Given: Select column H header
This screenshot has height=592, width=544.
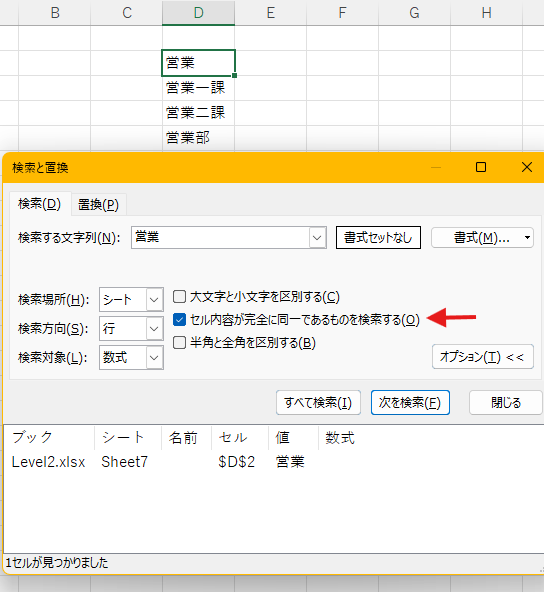Looking at the screenshot, I should pos(487,13).
